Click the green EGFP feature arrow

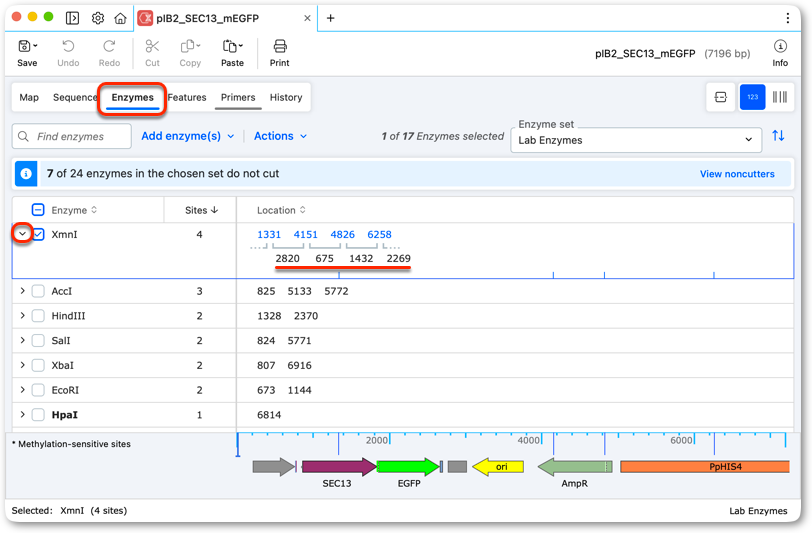pyautogui.click(x=408, y=467)
